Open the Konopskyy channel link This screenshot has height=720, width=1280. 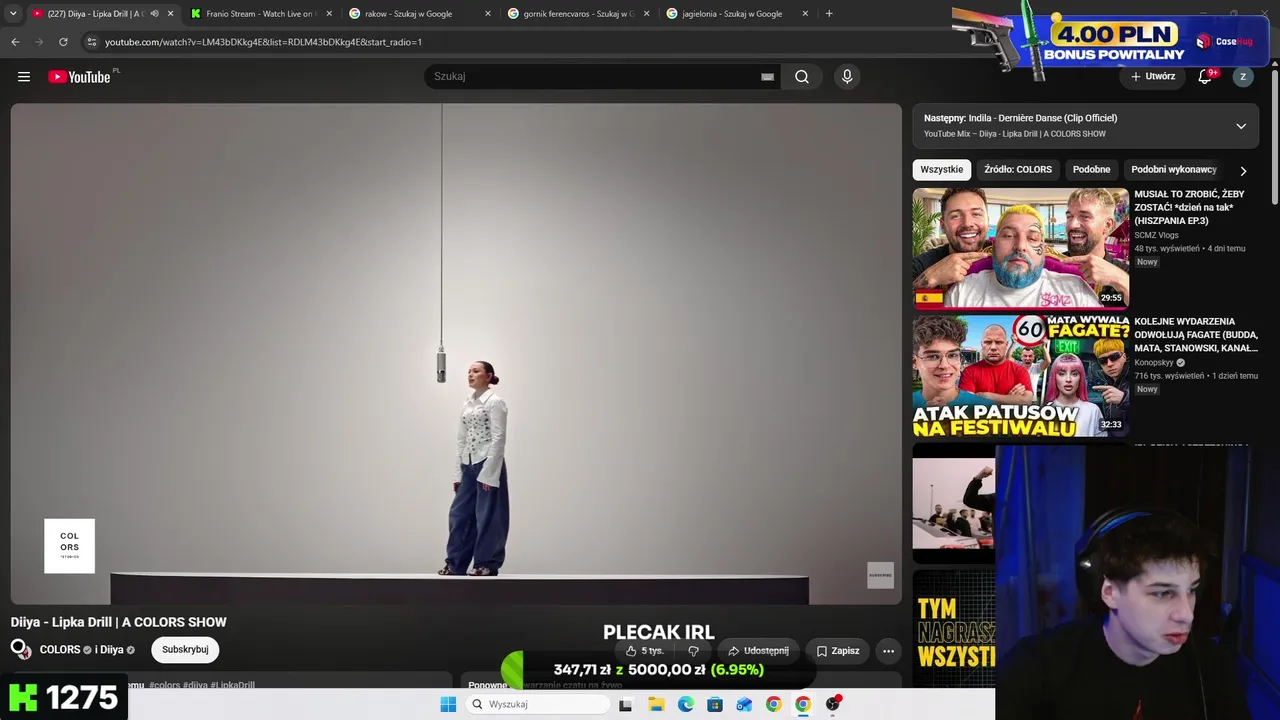coord(1154,363)
